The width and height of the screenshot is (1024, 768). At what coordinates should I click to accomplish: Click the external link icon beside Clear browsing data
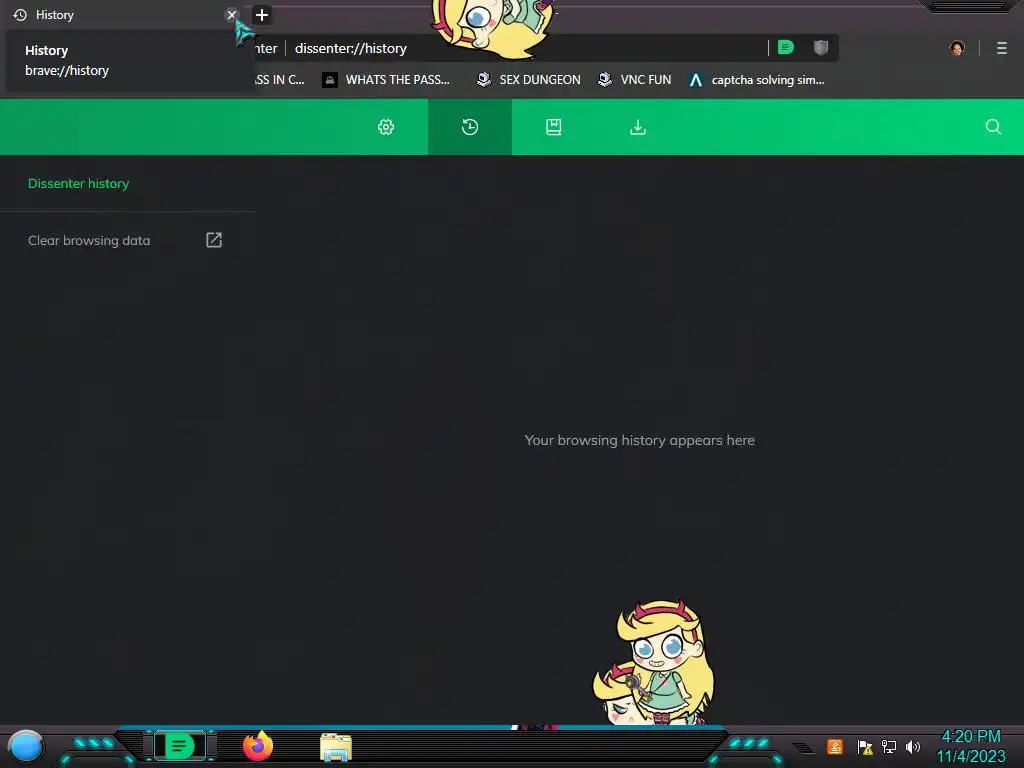click(214, 240)
